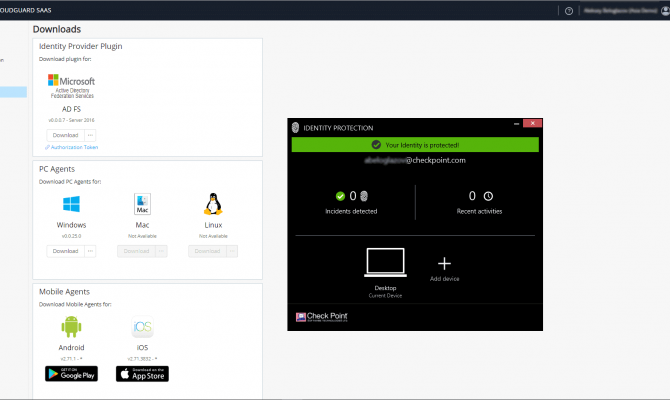Download the AD FS plugin

[65, 135]
